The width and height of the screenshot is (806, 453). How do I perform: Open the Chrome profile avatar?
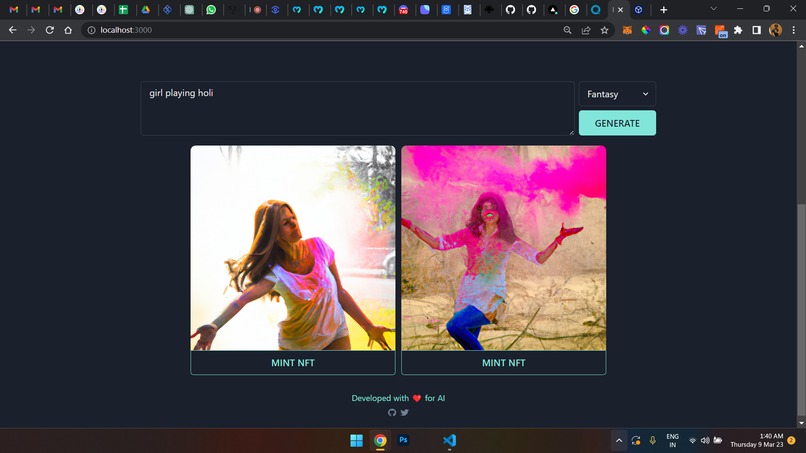click(775, 30)
